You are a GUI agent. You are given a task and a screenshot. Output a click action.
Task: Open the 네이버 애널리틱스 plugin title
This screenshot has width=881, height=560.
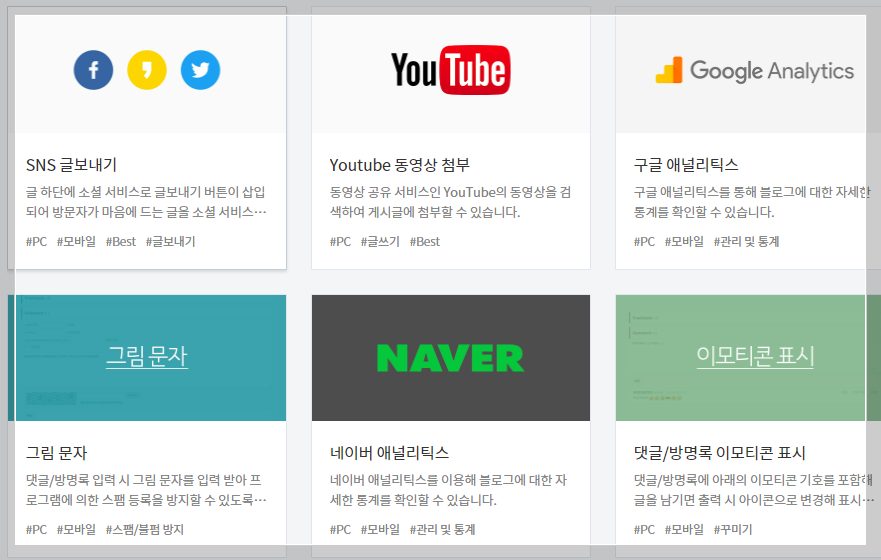click(389, 453)
